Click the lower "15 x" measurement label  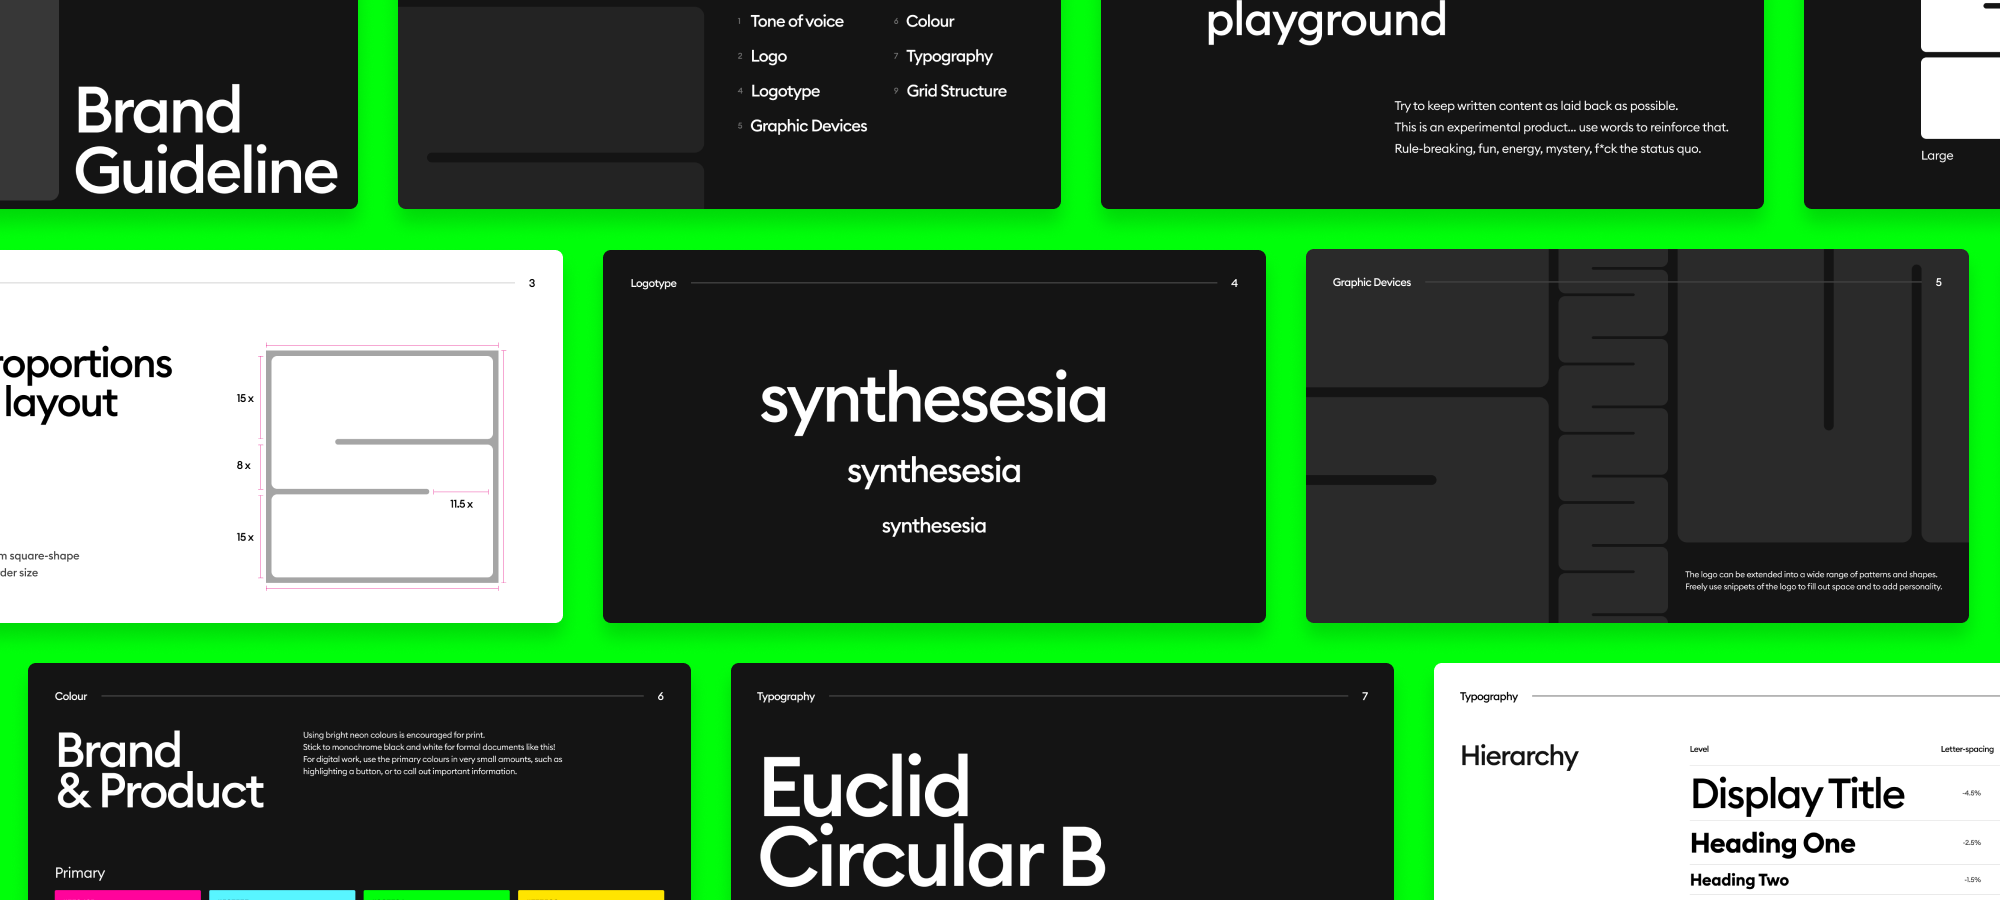point(245,538)
